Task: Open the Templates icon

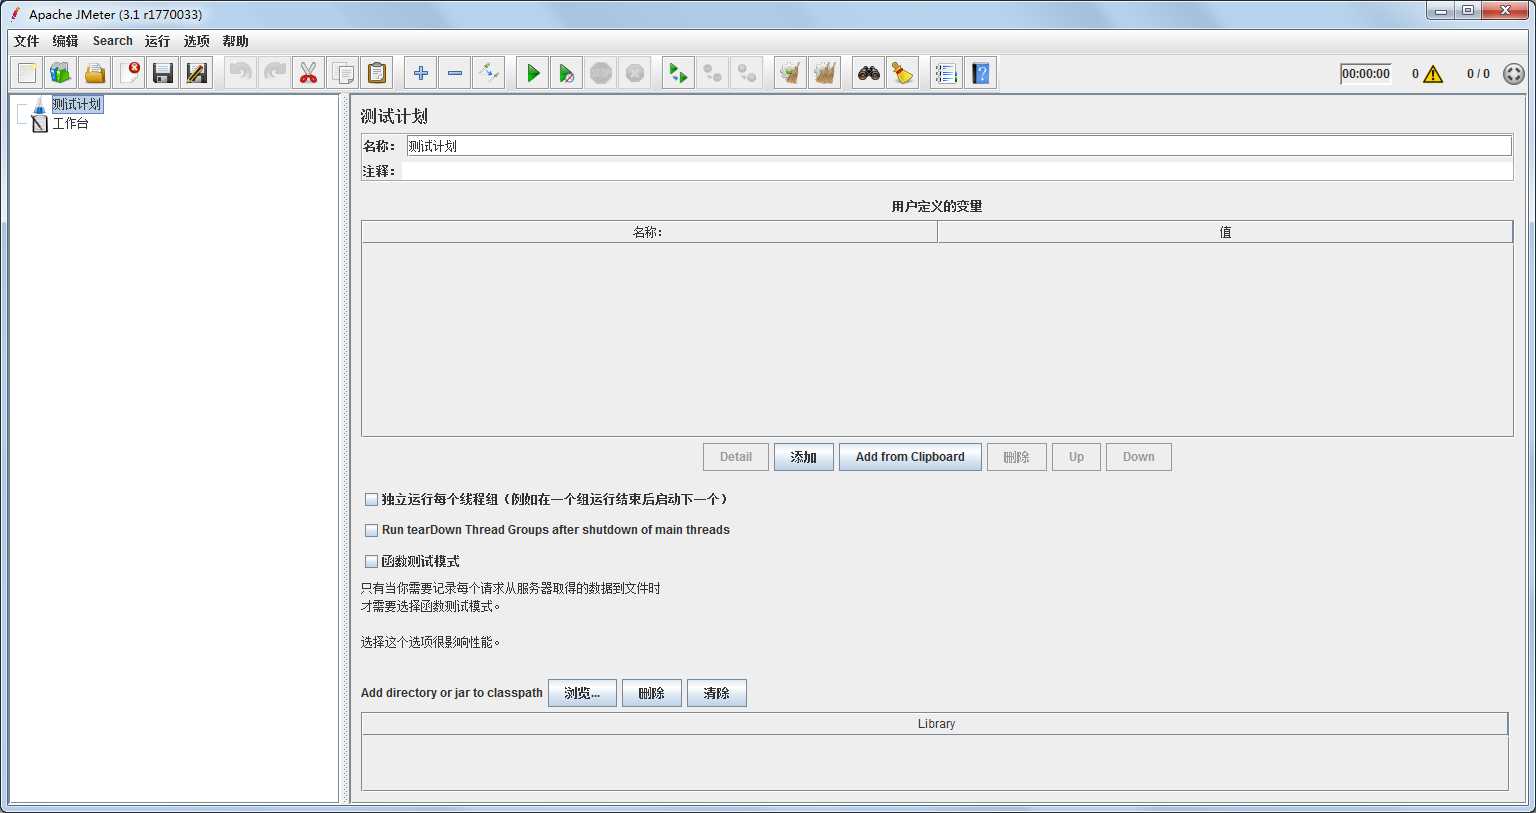Action: 61,73
